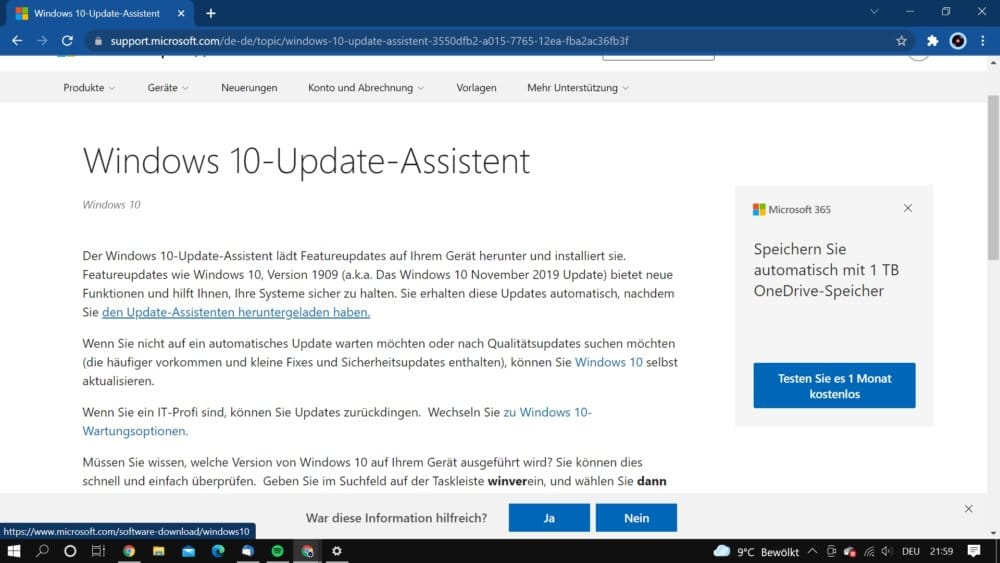Switch DEU input language
Viewport: 1000px width, 563px height.
(911, 552)
